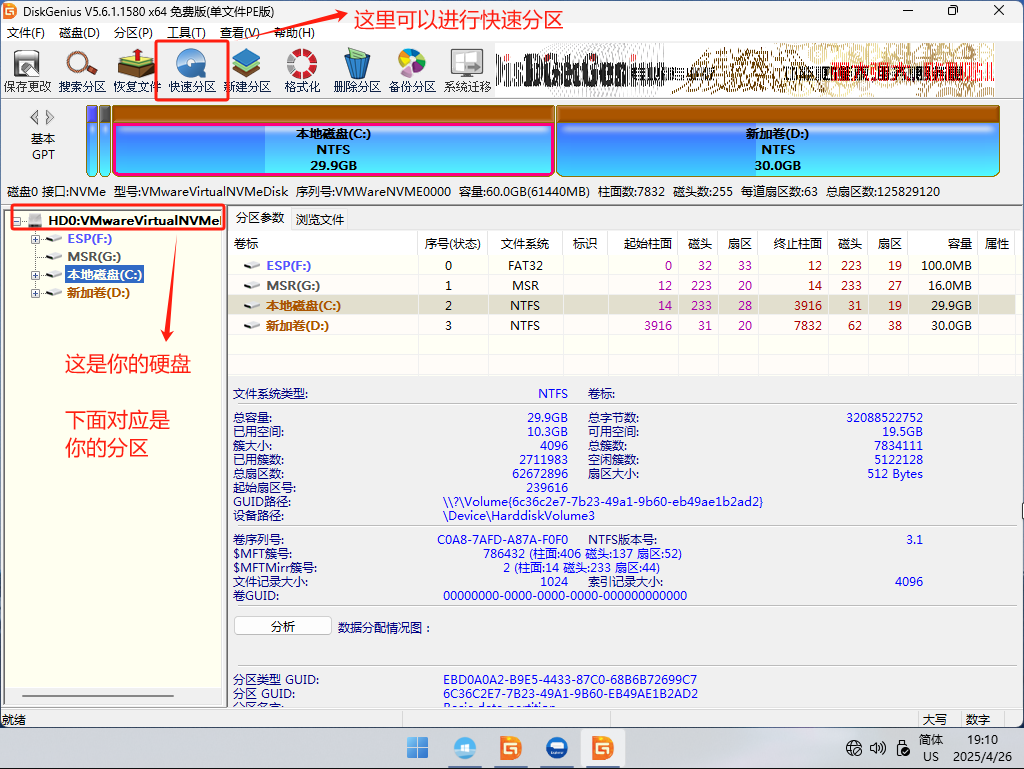Click the New Partition (新建分区) icon

(247, 71)
